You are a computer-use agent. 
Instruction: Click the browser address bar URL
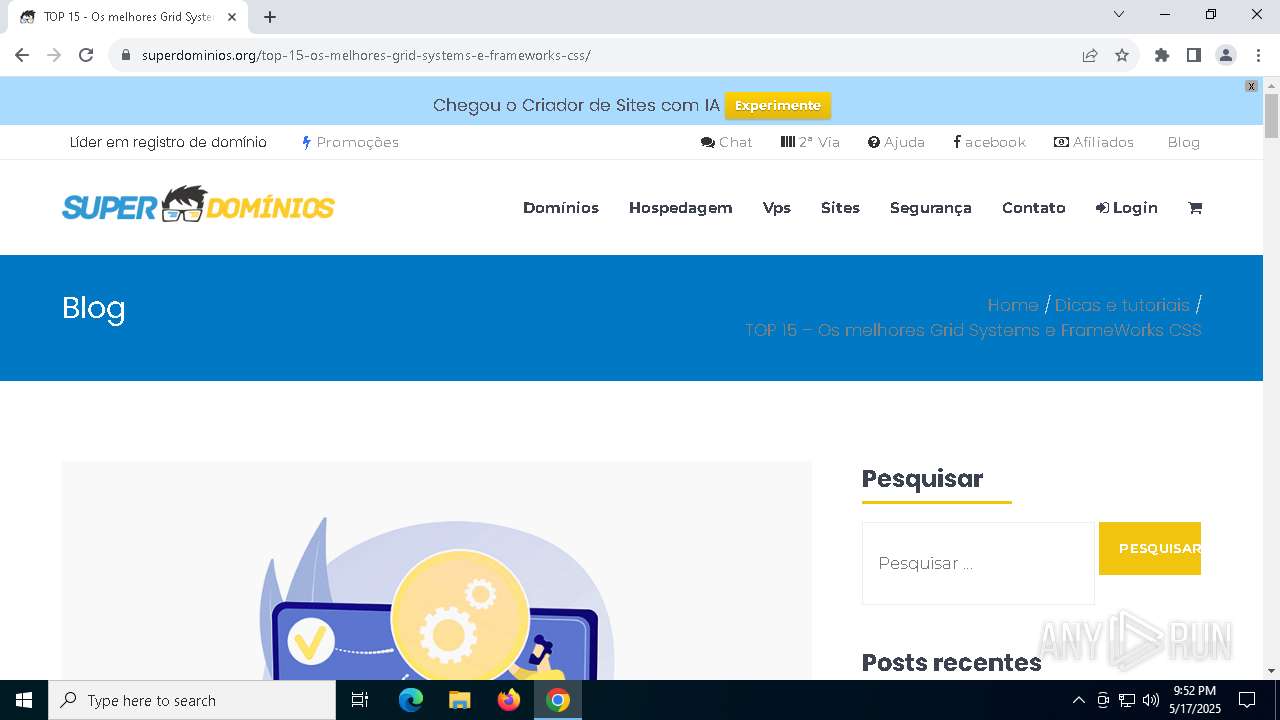[366, 55]
